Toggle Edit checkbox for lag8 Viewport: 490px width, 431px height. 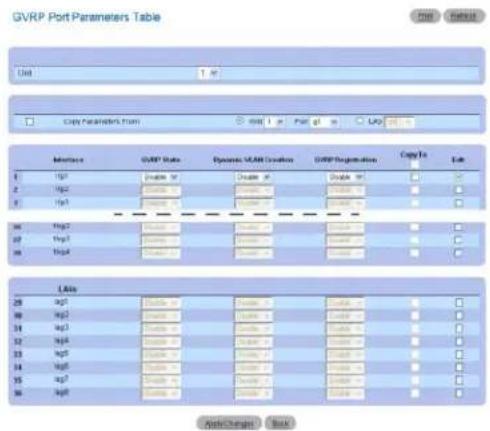point(459,393)
